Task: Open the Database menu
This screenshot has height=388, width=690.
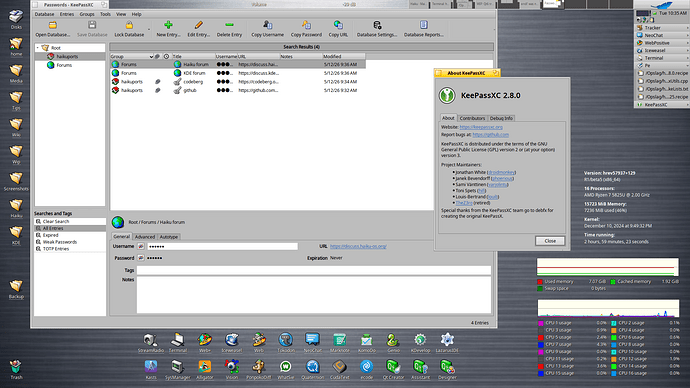Action: coord(44,14)
